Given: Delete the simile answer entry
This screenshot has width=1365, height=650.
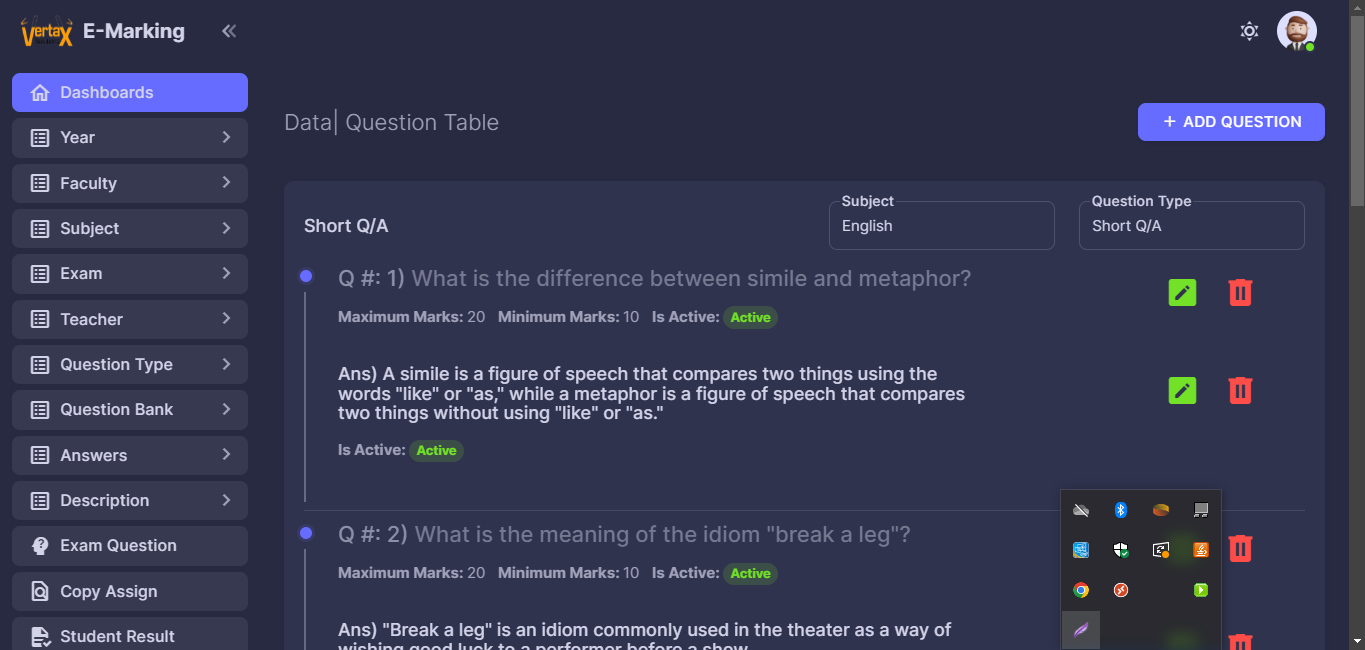Looking at the screenshot, I should (x=1240, y=390).
